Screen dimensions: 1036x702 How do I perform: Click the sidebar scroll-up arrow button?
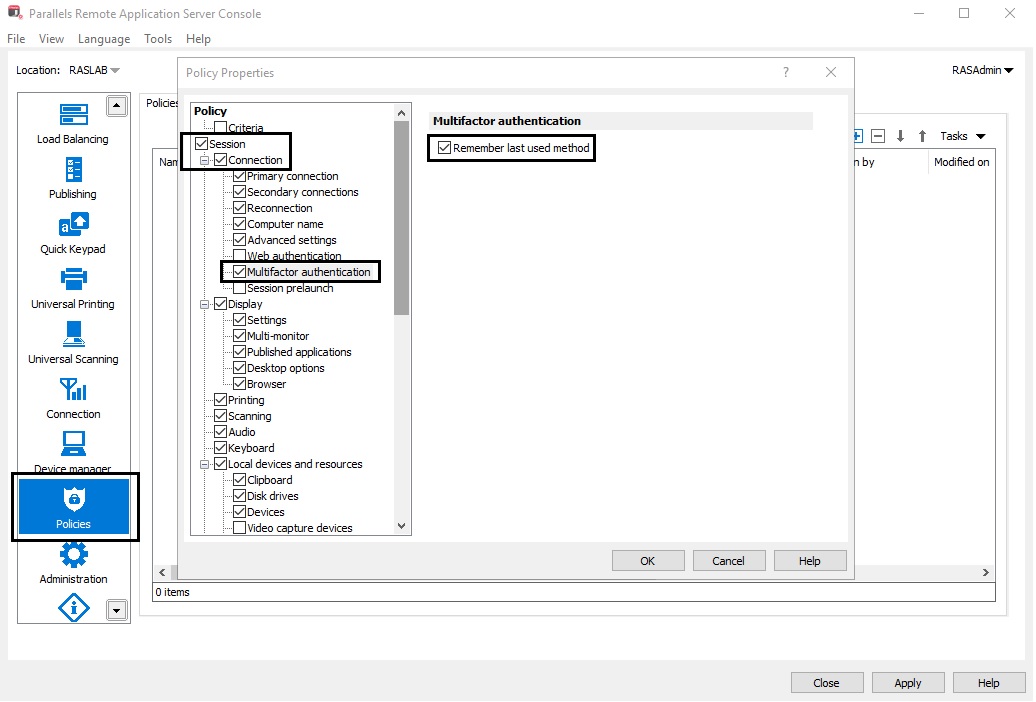(117, 106)
